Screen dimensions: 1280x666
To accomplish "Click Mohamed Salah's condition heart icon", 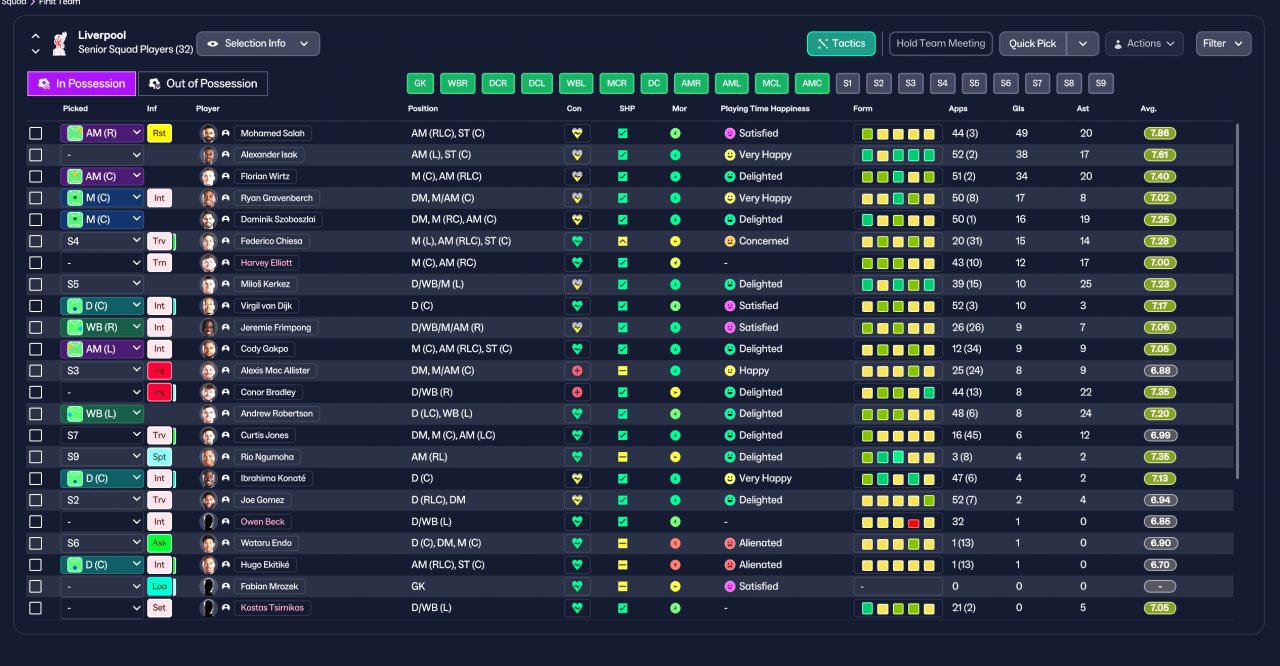I will (577, 133).
